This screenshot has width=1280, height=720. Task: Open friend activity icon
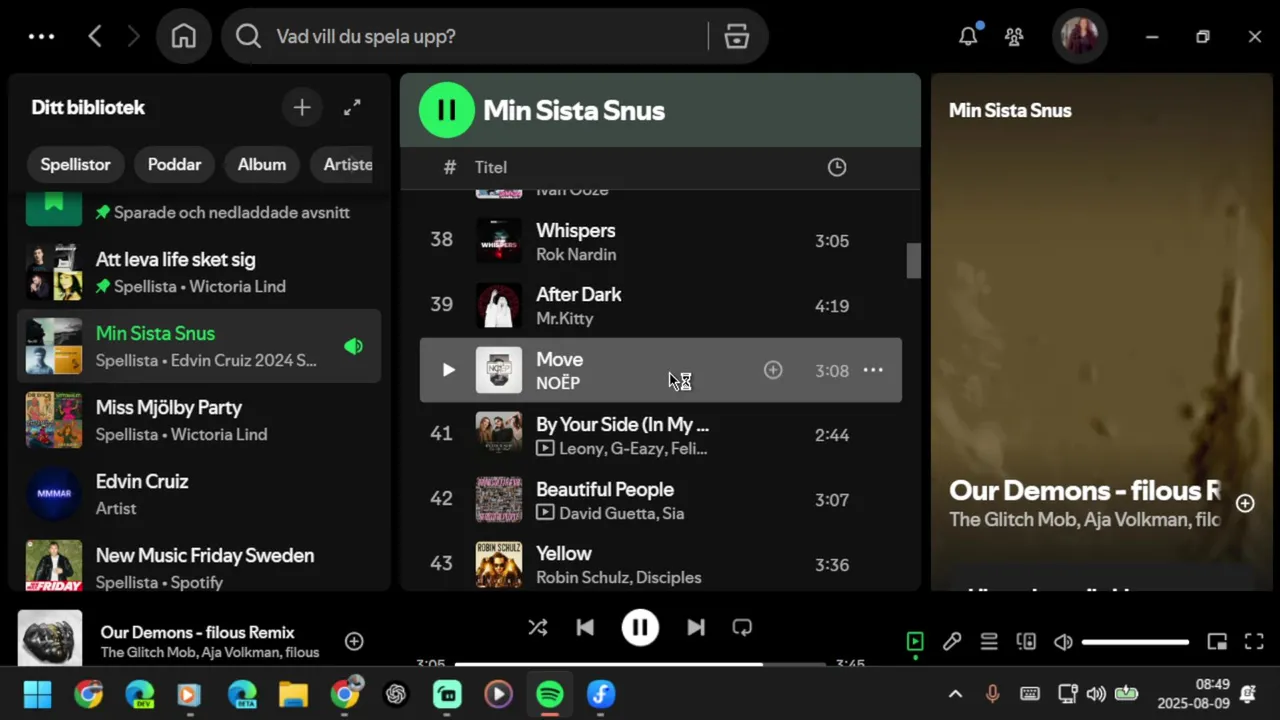click(1014, 36)
